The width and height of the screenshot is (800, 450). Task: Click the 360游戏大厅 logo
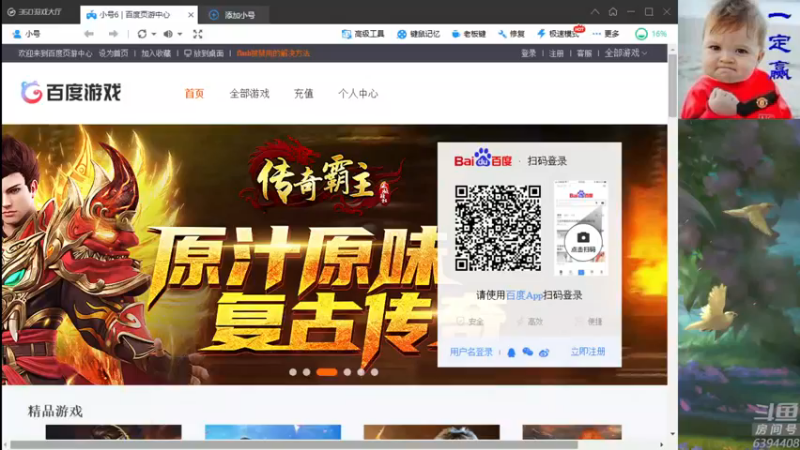(35, 12)
